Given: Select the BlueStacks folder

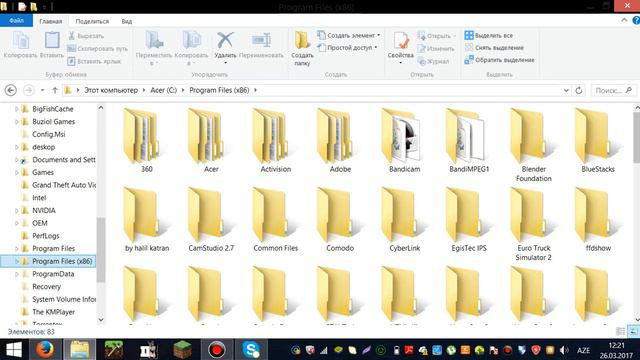Looking at the screenshot, I should click(598, 141).
